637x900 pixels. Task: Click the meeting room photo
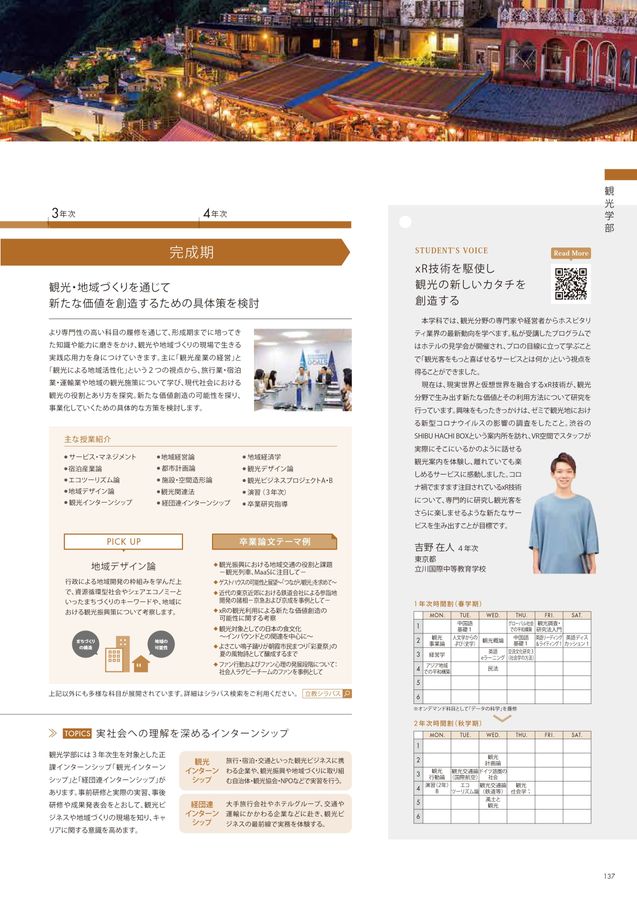(303, 370)
